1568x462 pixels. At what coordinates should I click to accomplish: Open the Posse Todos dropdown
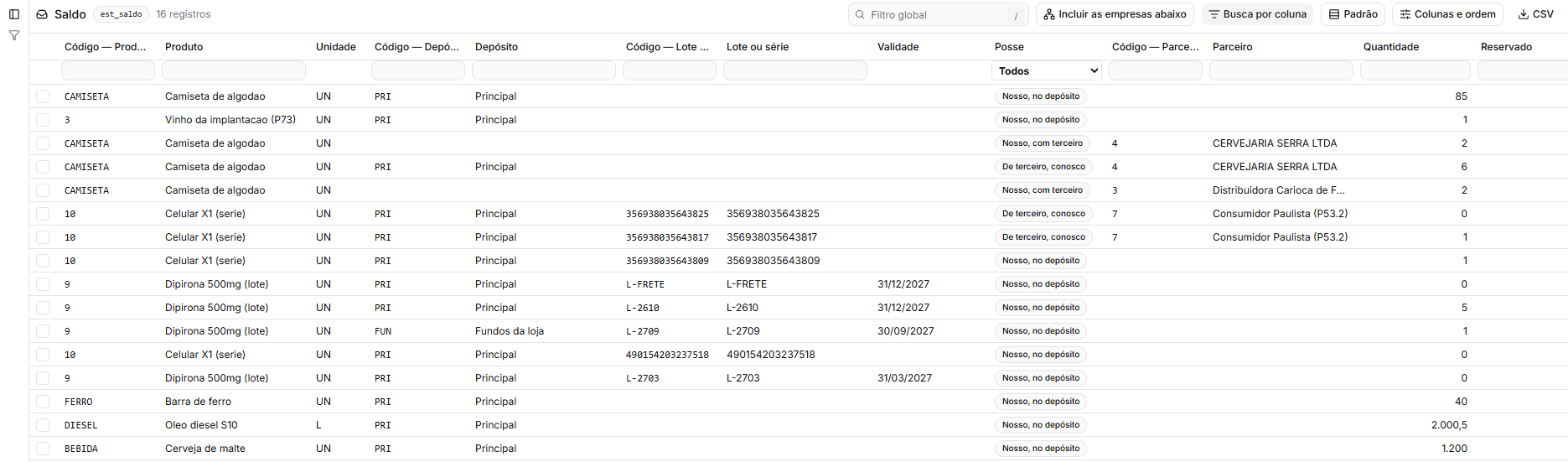(1046, 71)
